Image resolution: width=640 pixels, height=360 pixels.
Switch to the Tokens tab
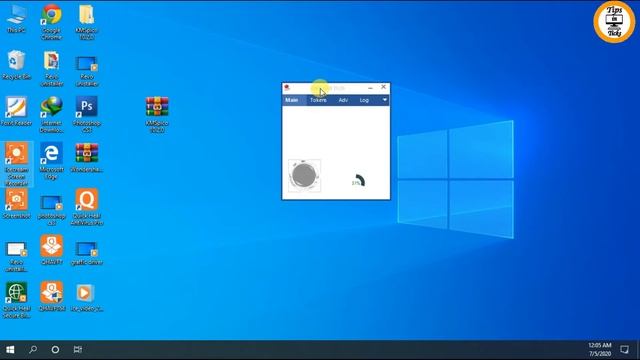coord(318,100)
